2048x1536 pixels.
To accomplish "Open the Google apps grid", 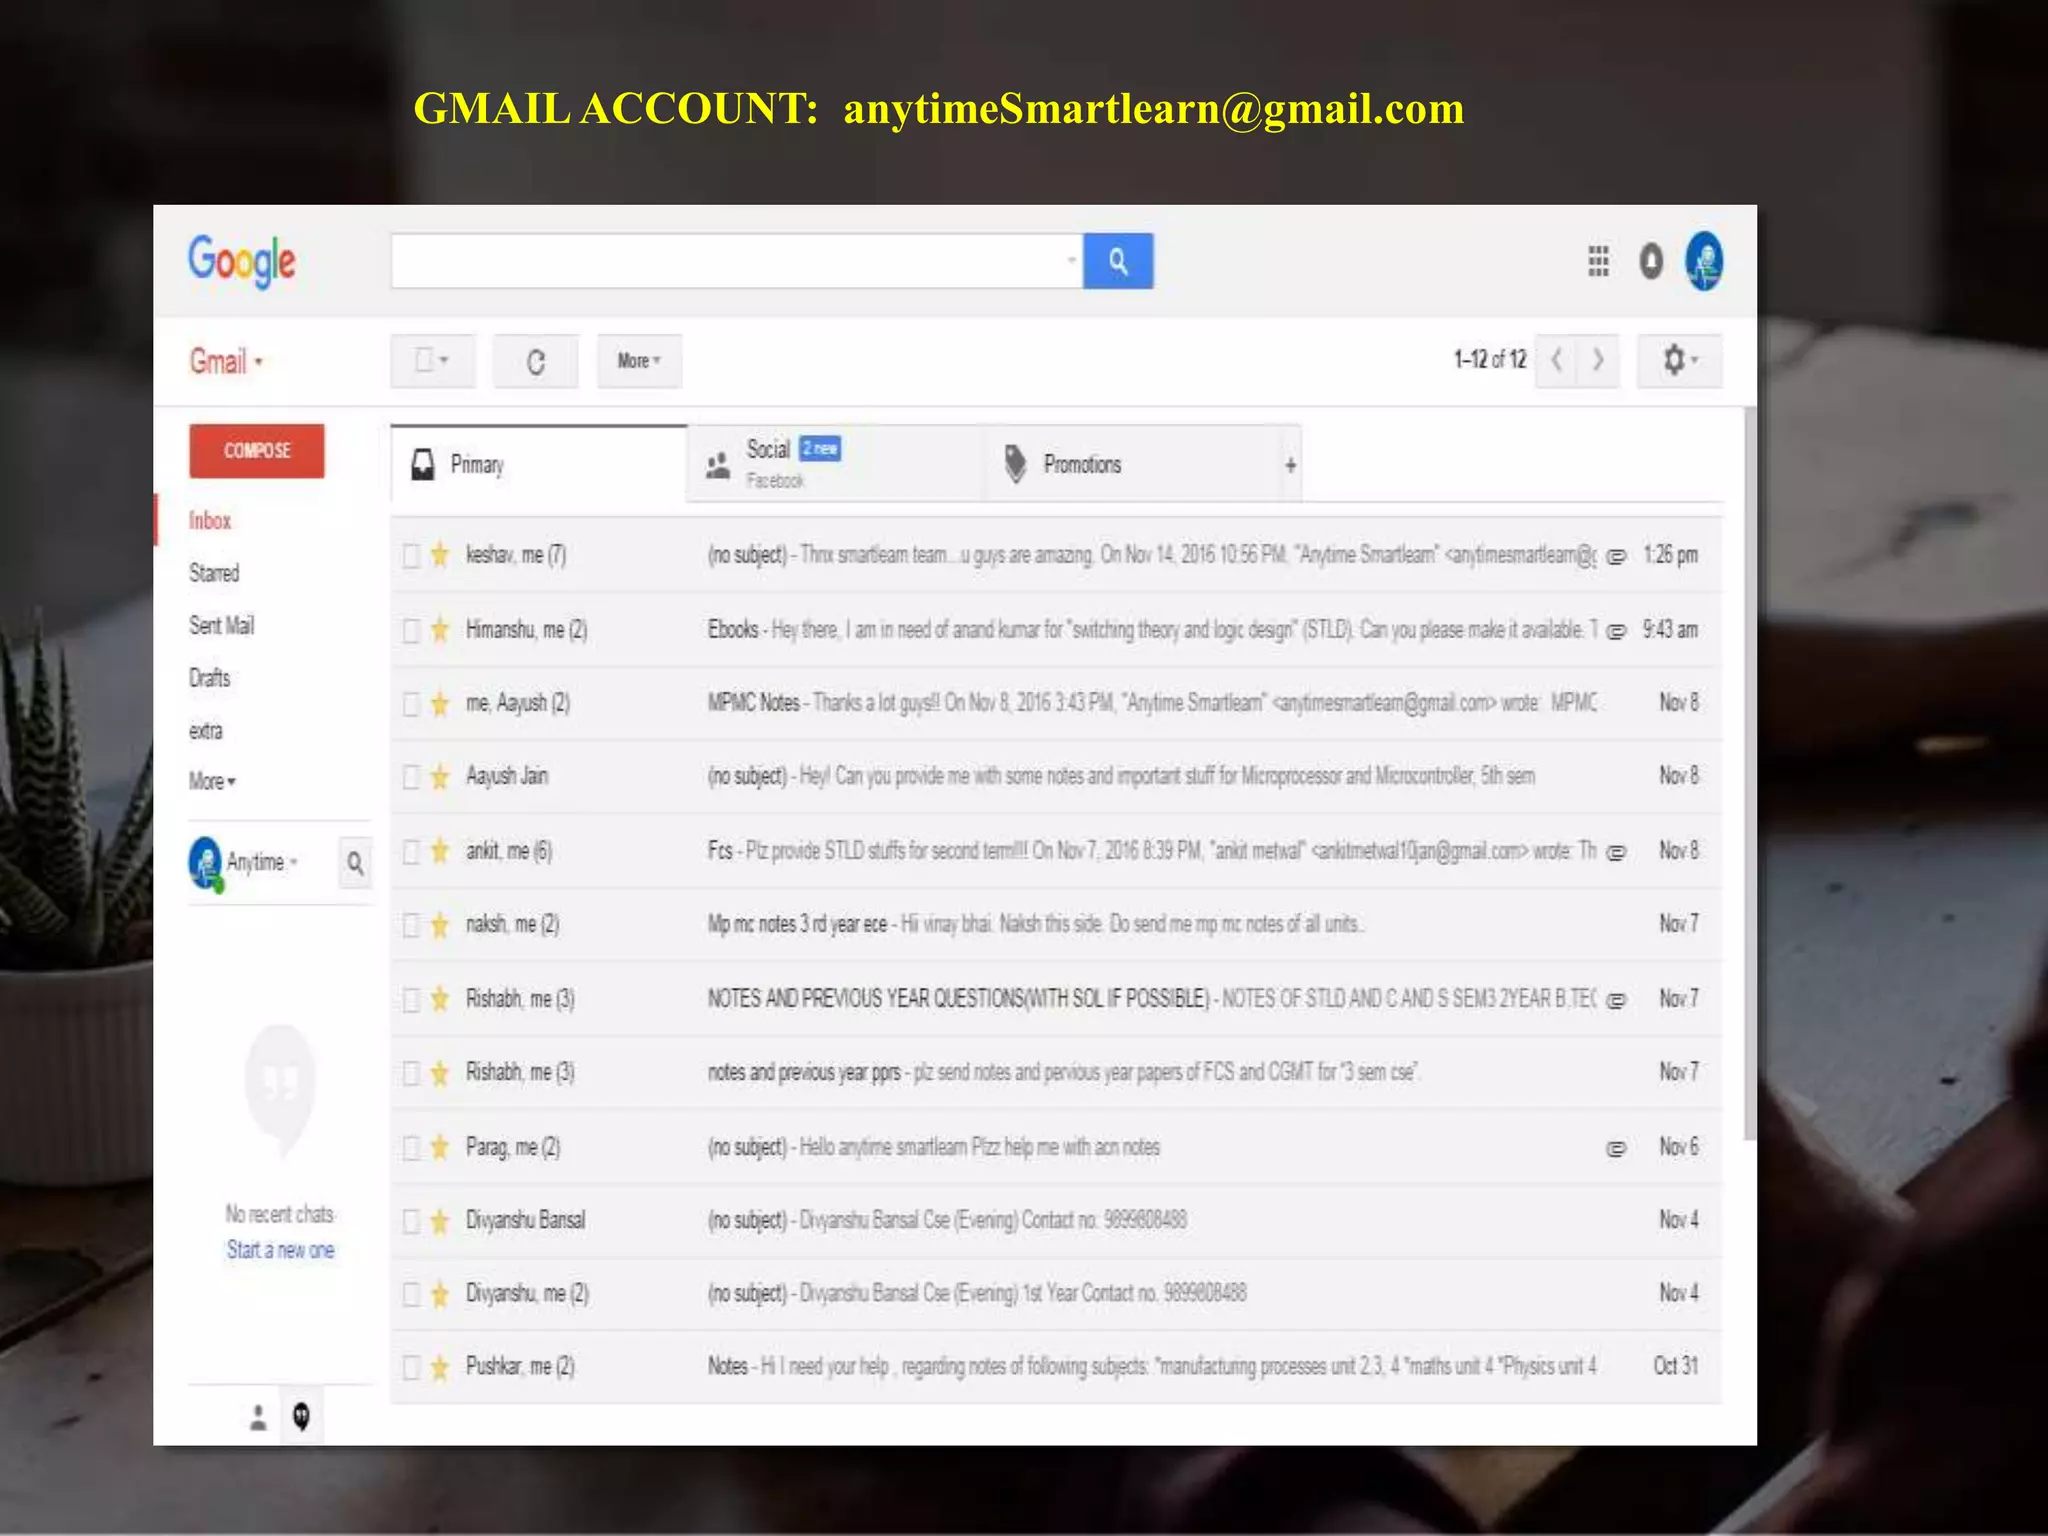I will (1598, 261).
